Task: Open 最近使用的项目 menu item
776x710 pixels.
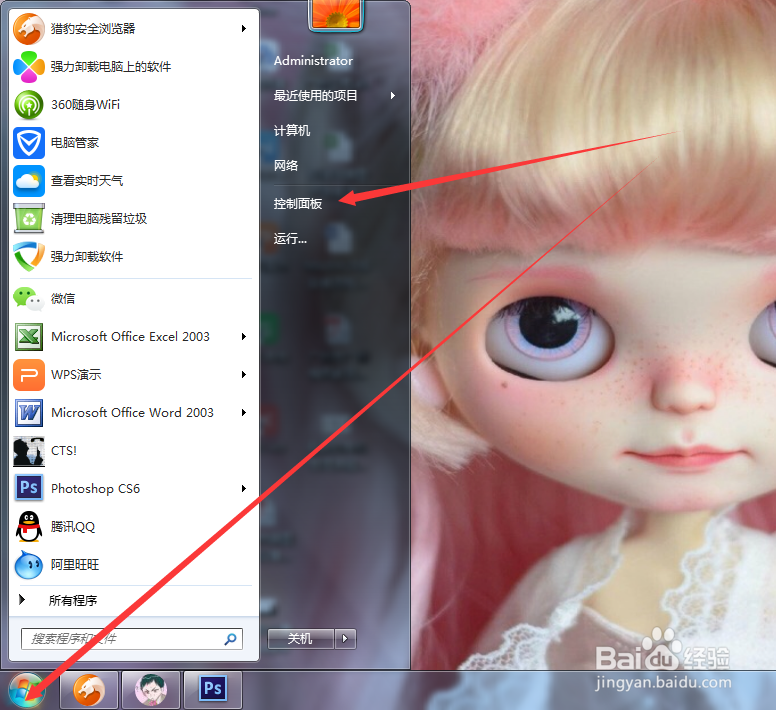Action: coord(316,96)
